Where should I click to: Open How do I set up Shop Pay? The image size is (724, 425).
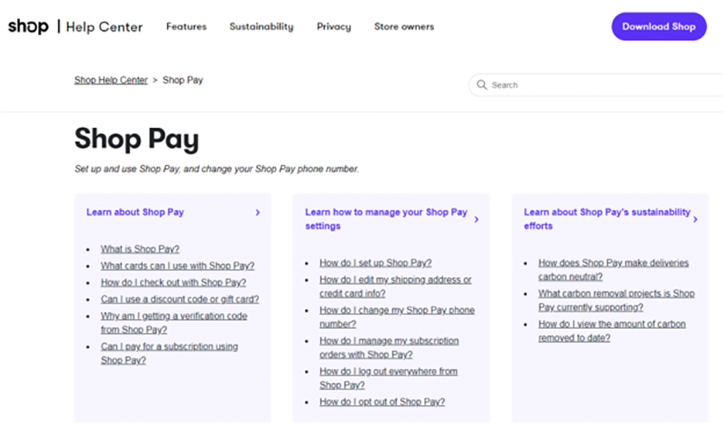pyautogui.click(x=375, y=263)
